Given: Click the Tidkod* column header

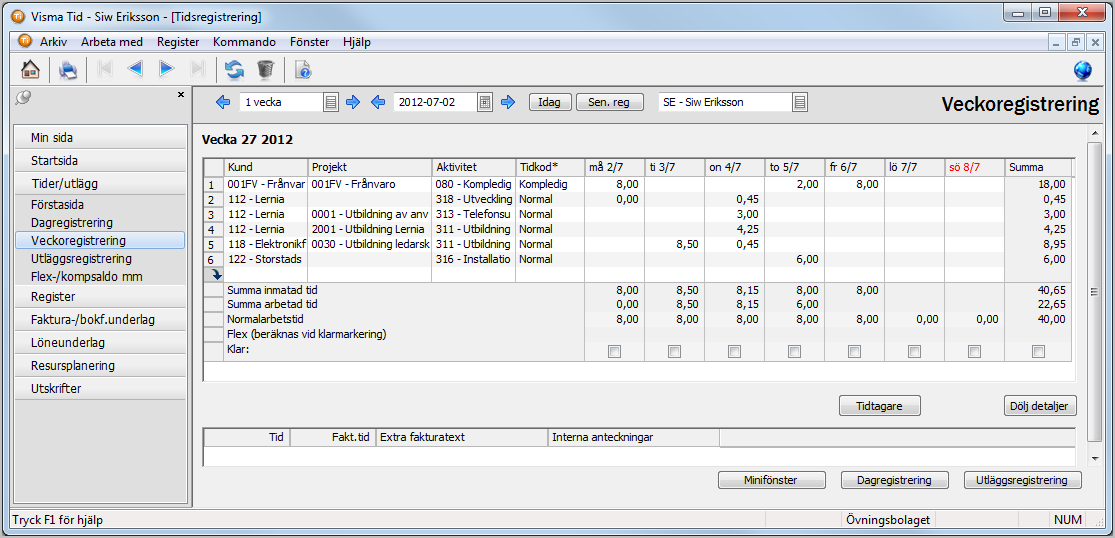Looking at the screenshot, I should [550, 167].
